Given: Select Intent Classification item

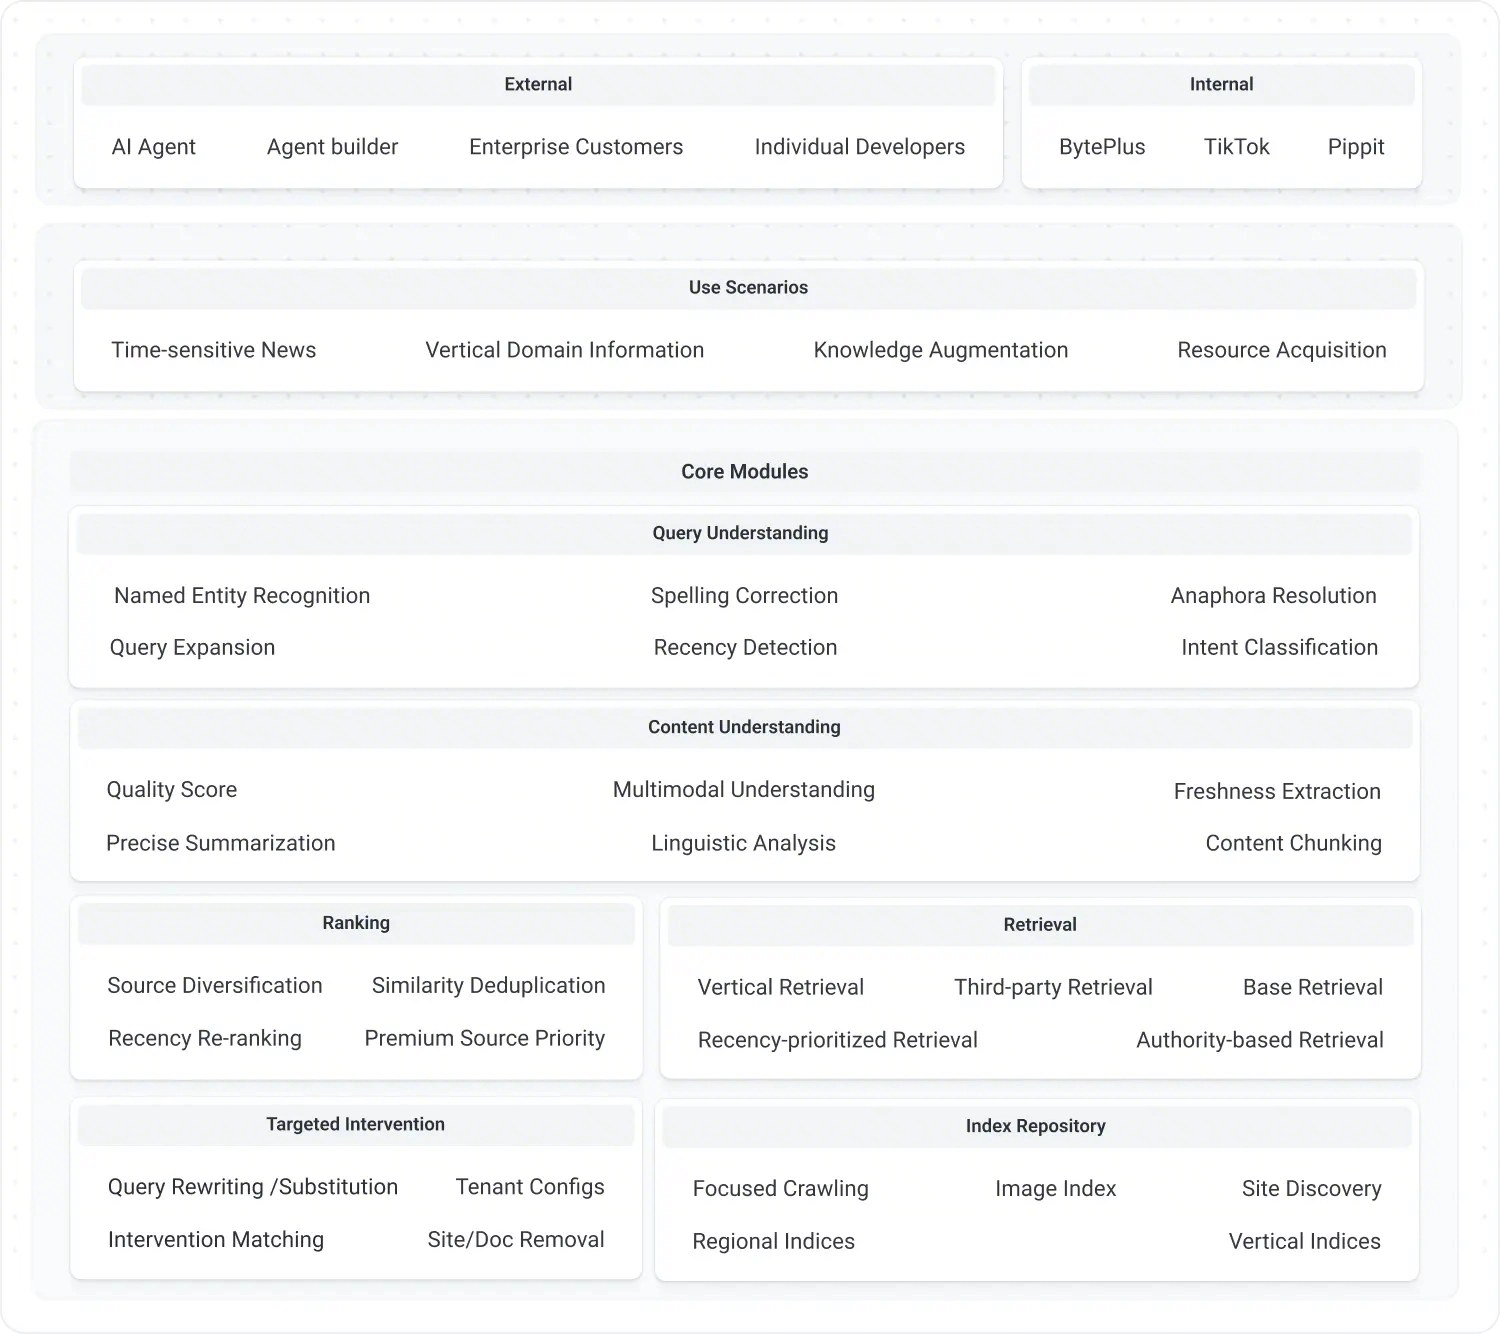Looking at the screenshot, I should coord(1280,648).
